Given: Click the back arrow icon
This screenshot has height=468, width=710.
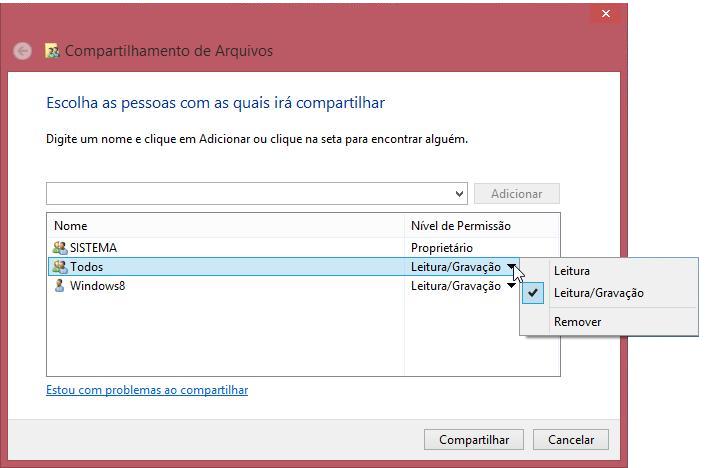Looking at the screenshot, I should pyautogui.click(x=22, y=51).
